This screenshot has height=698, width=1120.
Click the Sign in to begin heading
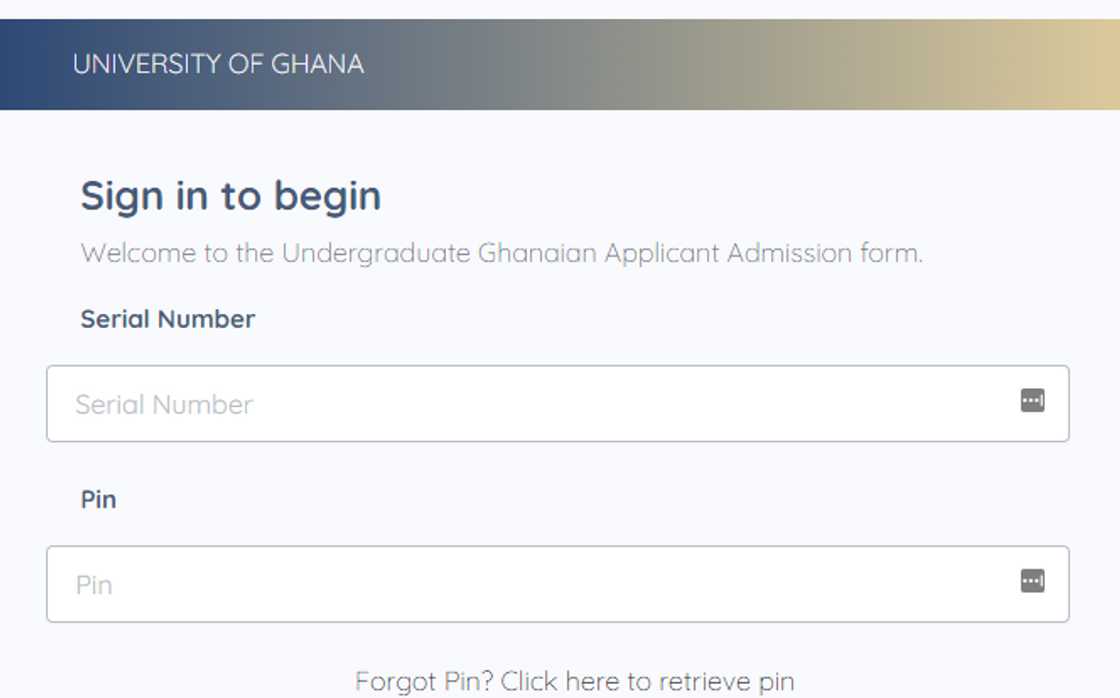pos(230,196)
